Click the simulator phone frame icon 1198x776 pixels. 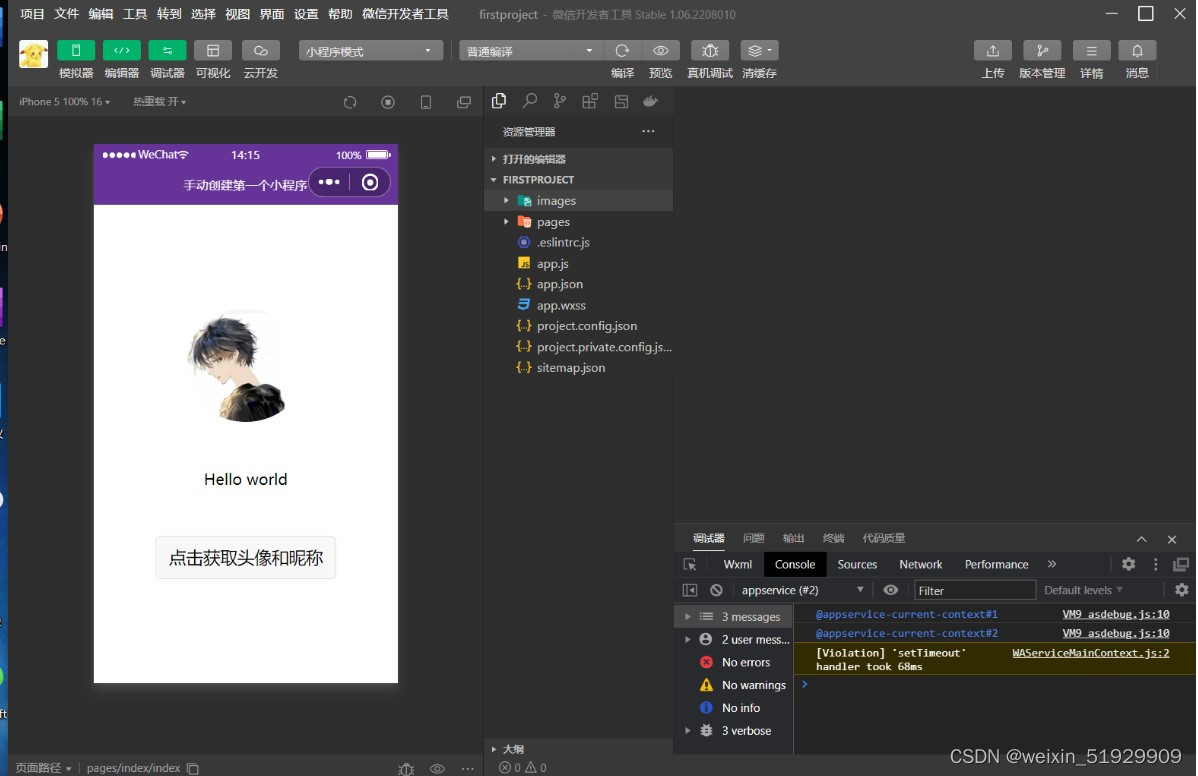(426, 102)
